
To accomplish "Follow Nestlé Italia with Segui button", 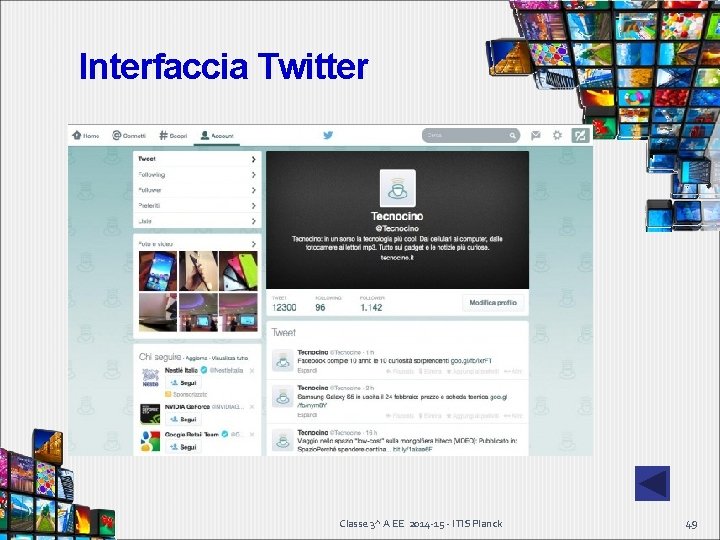I will point(183,382).
